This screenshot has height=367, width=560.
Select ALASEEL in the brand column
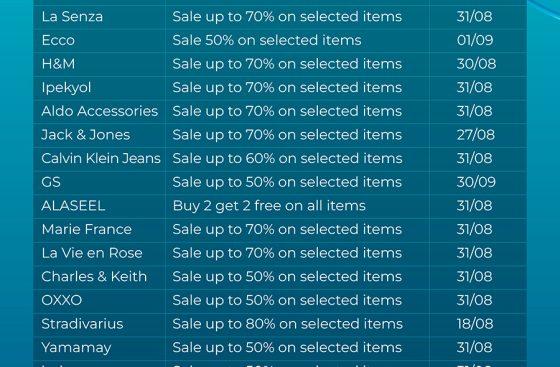click(73, 206)
